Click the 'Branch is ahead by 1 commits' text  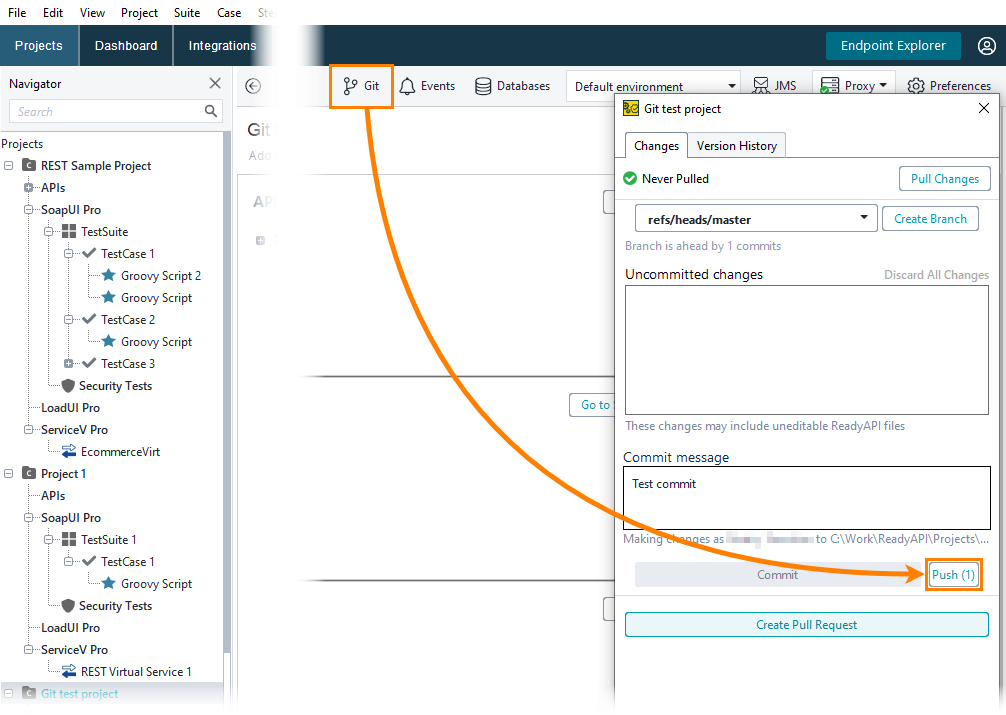pyautogui.click(x=703, y=246)
